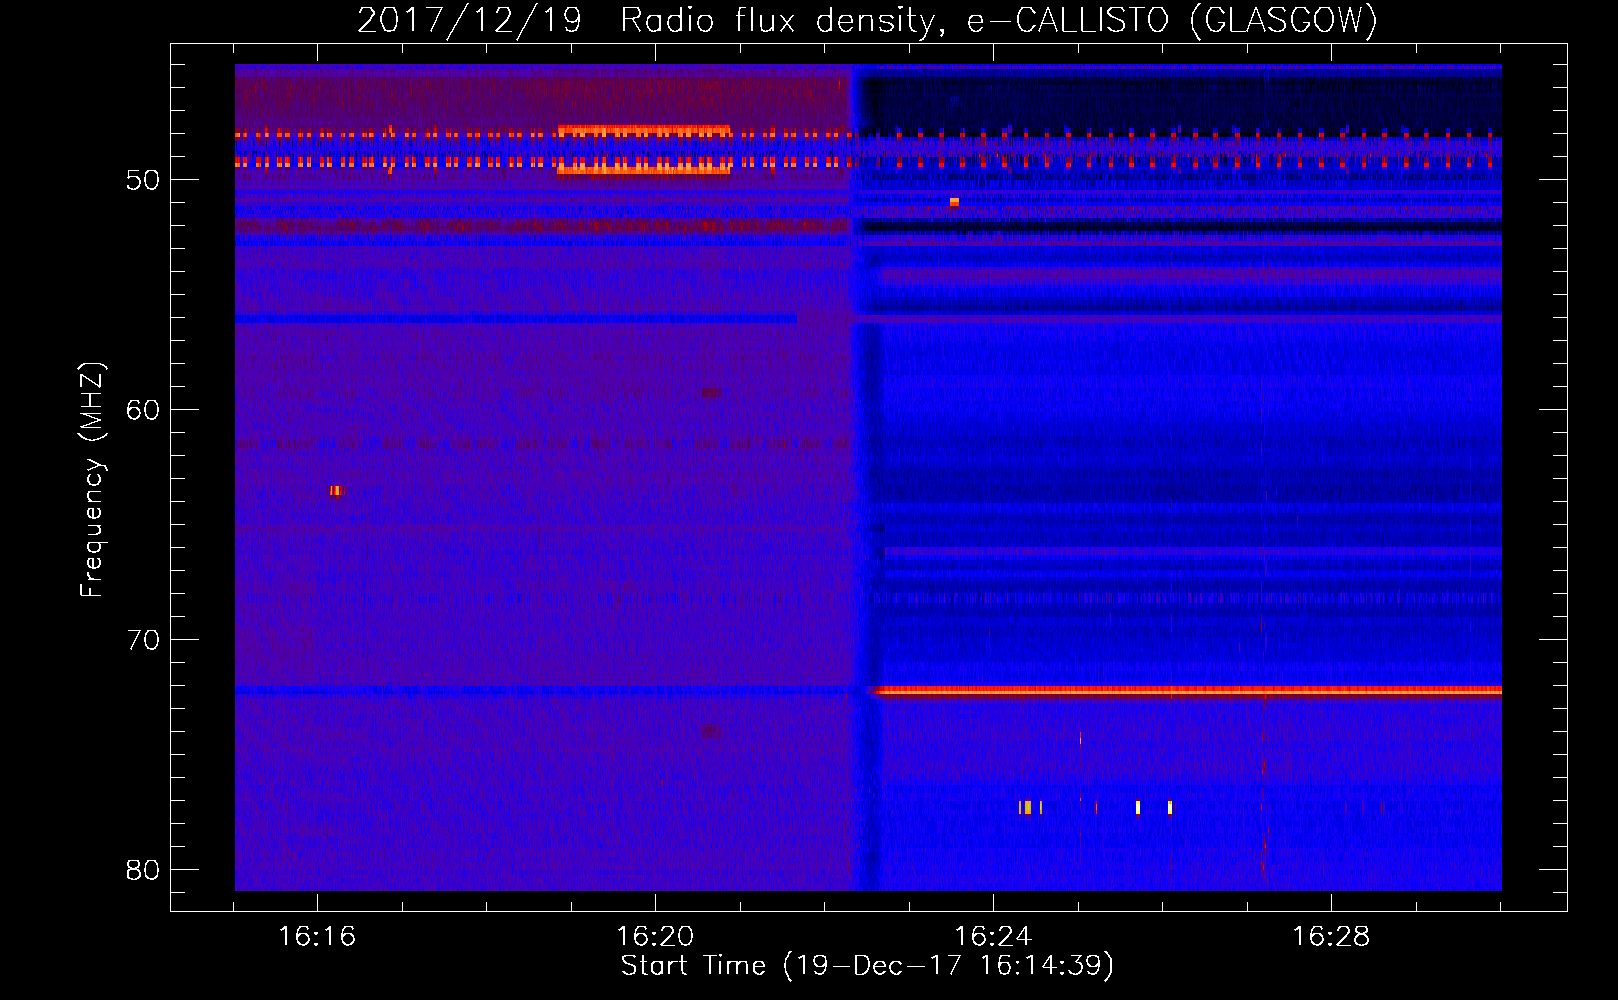Viewport: 1618px width, 1000px height.
Task: Click the bright red emission line near 72 MHz
Action: tap(1188, 690)
